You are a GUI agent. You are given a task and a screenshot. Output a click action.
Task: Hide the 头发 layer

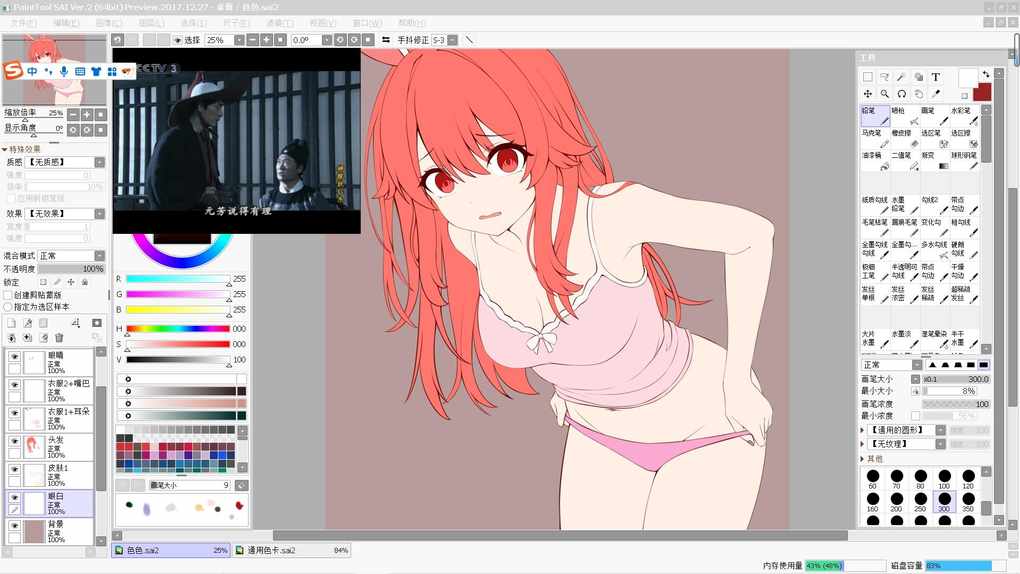14,441
